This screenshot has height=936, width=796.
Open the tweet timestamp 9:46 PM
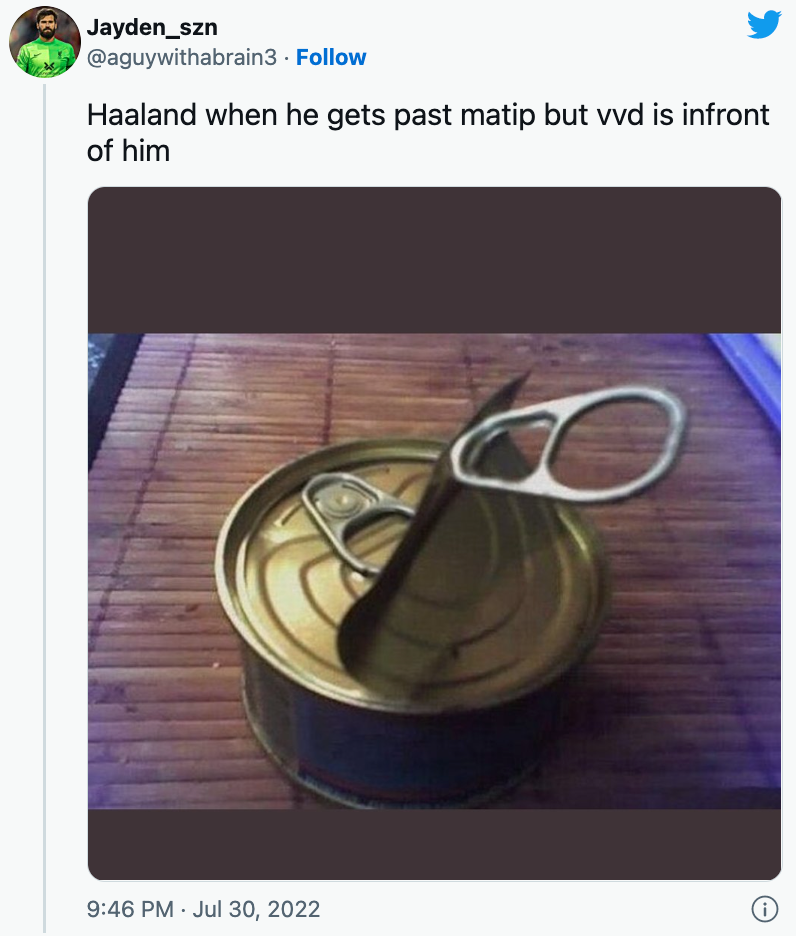pyautogui.click(x=130, y=909)
